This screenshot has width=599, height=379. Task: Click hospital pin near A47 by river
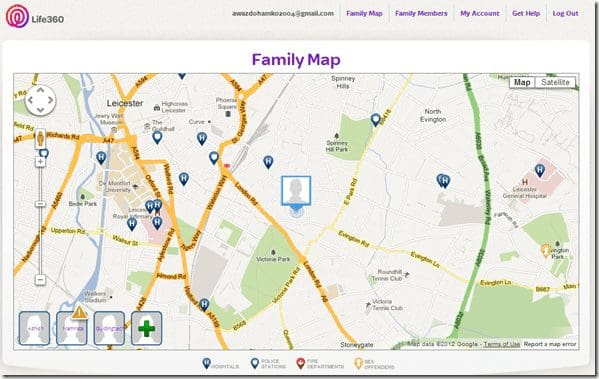(101, 157)
